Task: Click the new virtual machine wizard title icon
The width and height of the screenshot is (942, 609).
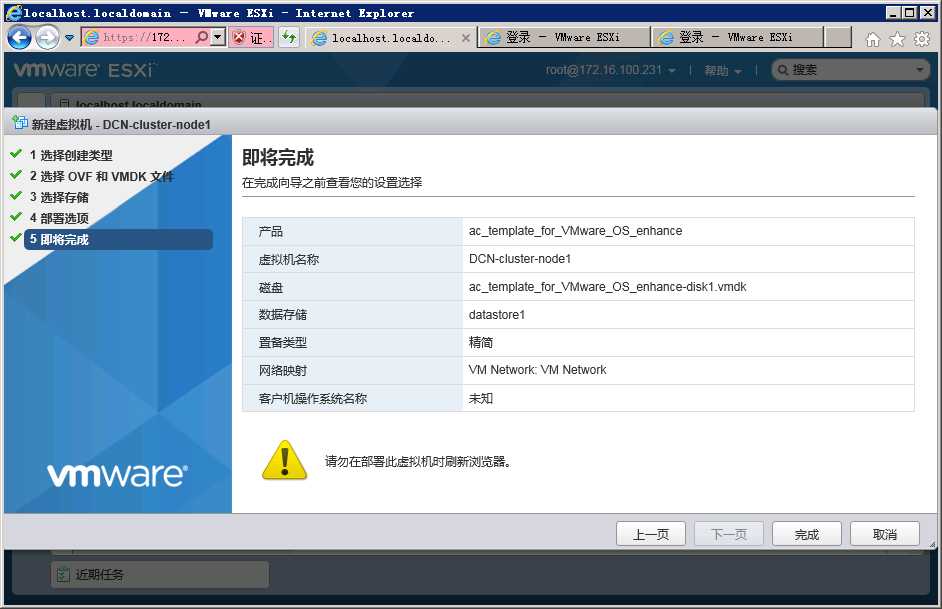Action: (20, 123)
